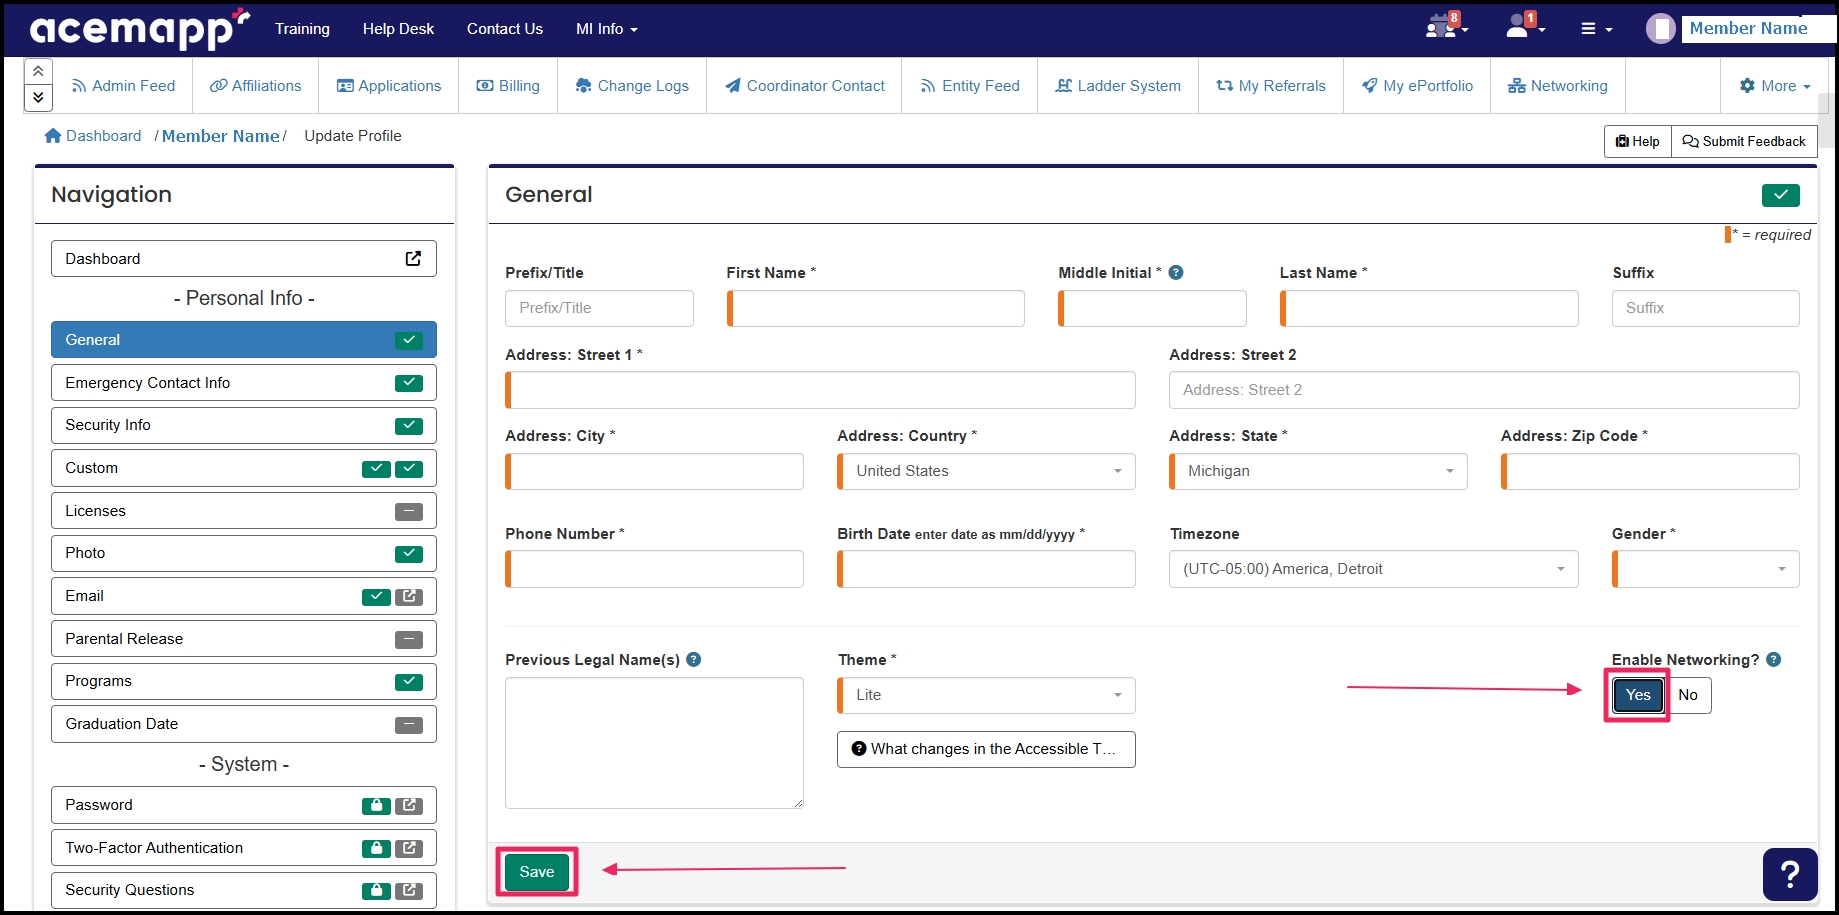Open the MI Info menu
This screenshot has width=1839, height=915.
(x=605, y=29)
